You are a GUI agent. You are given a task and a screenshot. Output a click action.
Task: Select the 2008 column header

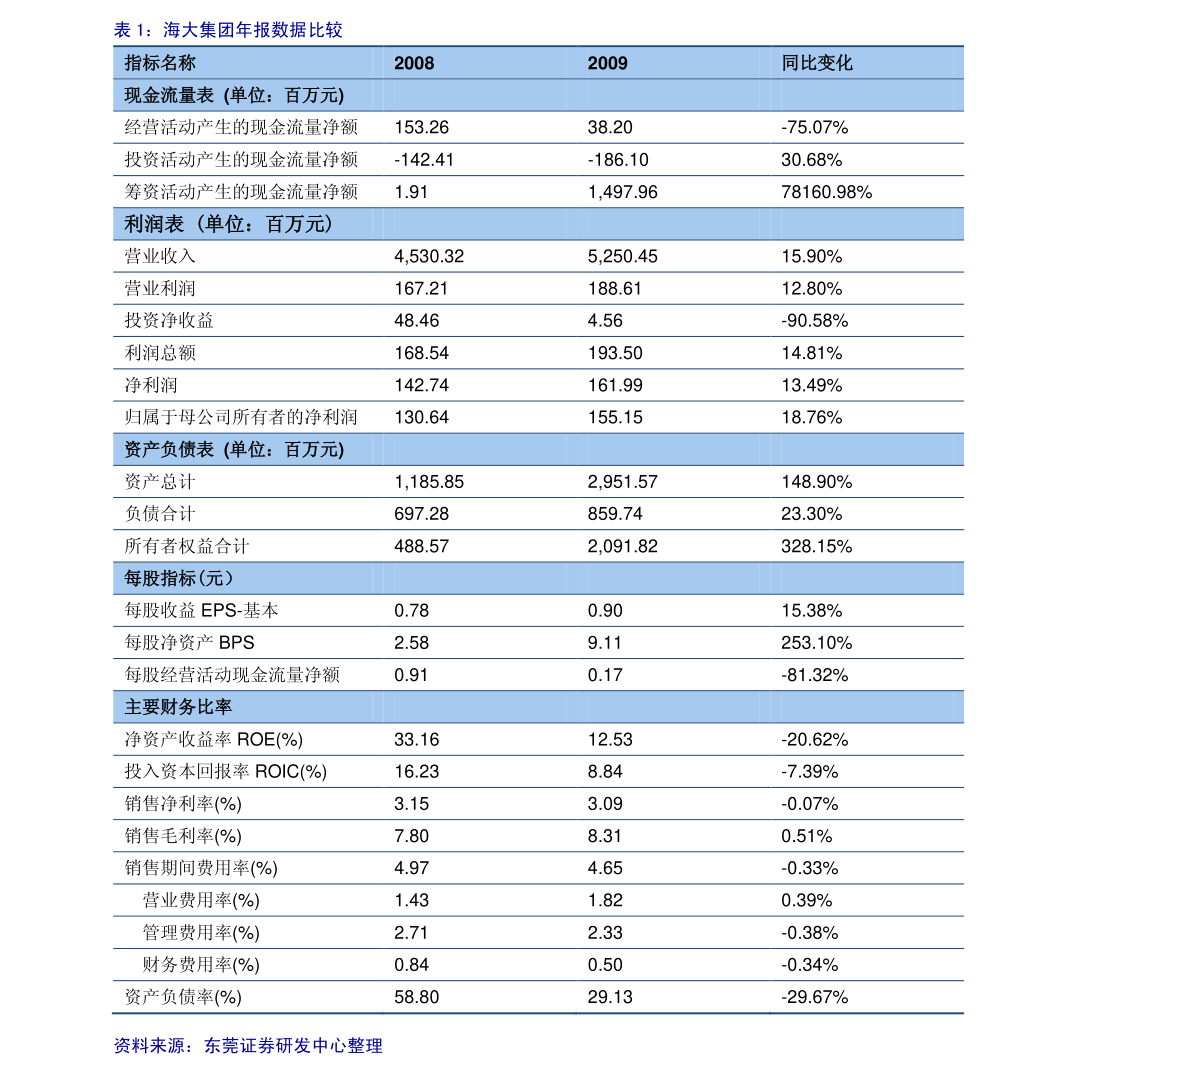click(x=414, y=63)
